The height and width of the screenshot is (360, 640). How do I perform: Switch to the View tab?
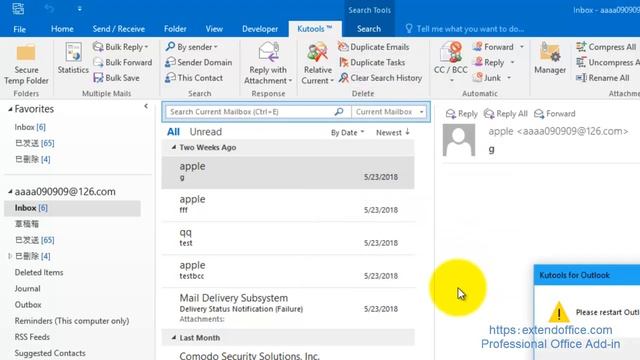(214, 29)
